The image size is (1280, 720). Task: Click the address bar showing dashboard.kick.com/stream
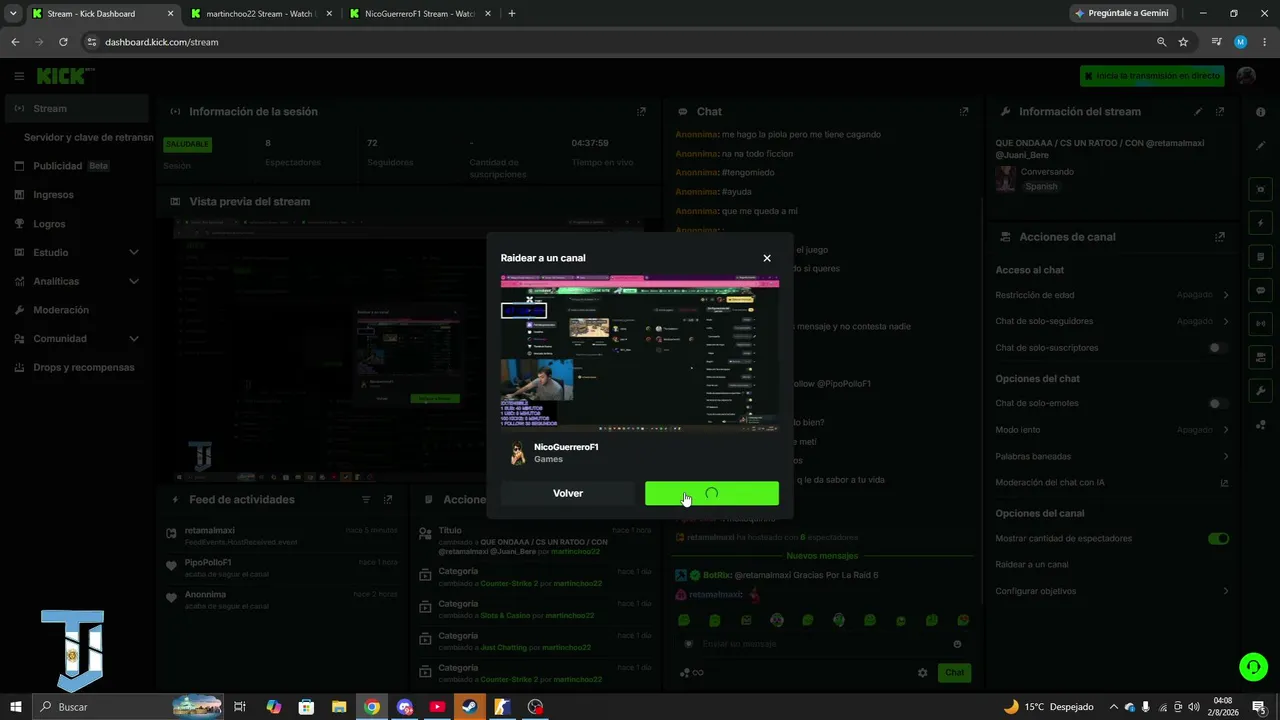(620, 42)
